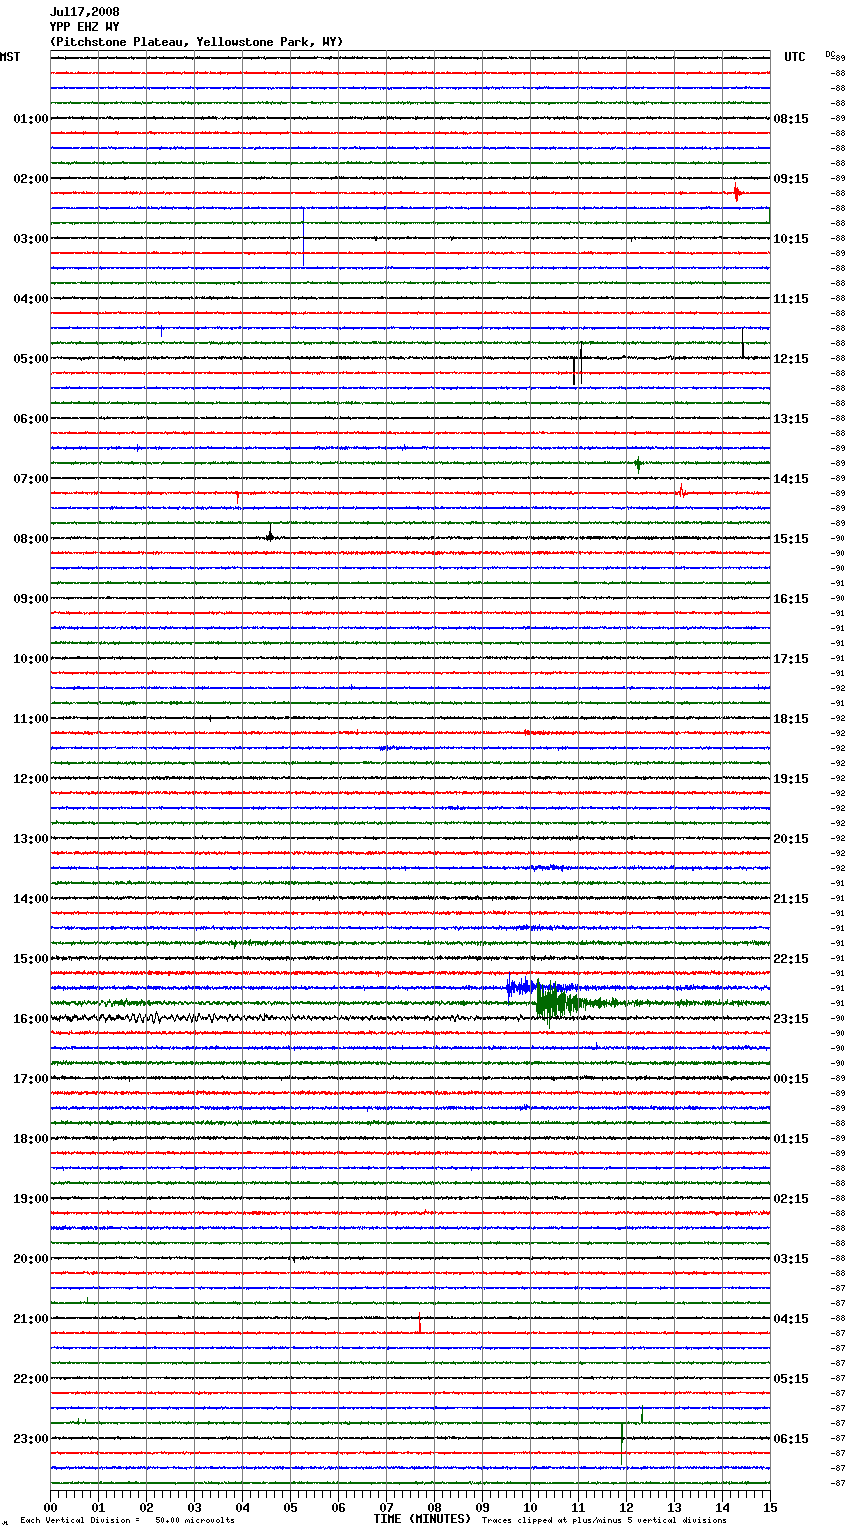The height and width of the screenshot is (1534, 850).
Task: Click the Pitchstone Plateau, Yellowstone Park location title
Action: [x=196, y=42]
